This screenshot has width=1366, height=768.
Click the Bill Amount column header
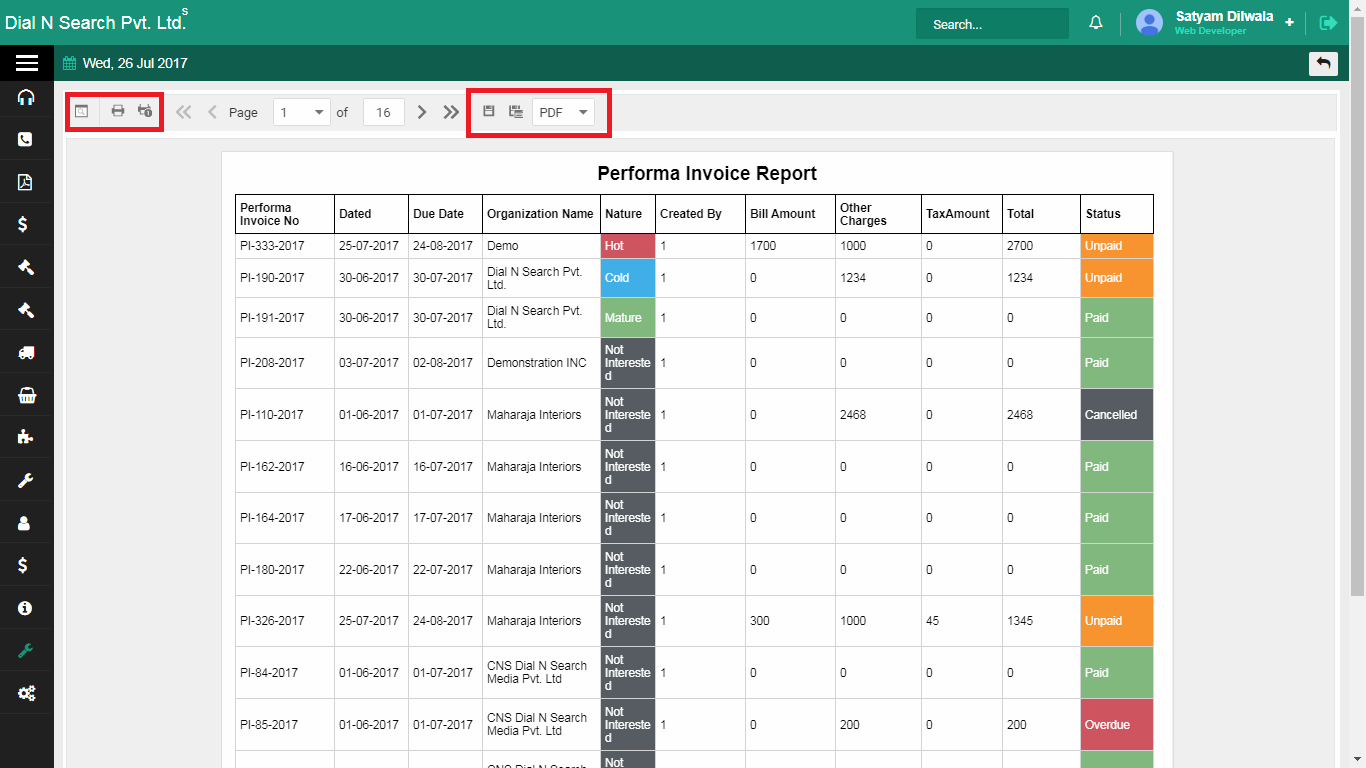790,214
